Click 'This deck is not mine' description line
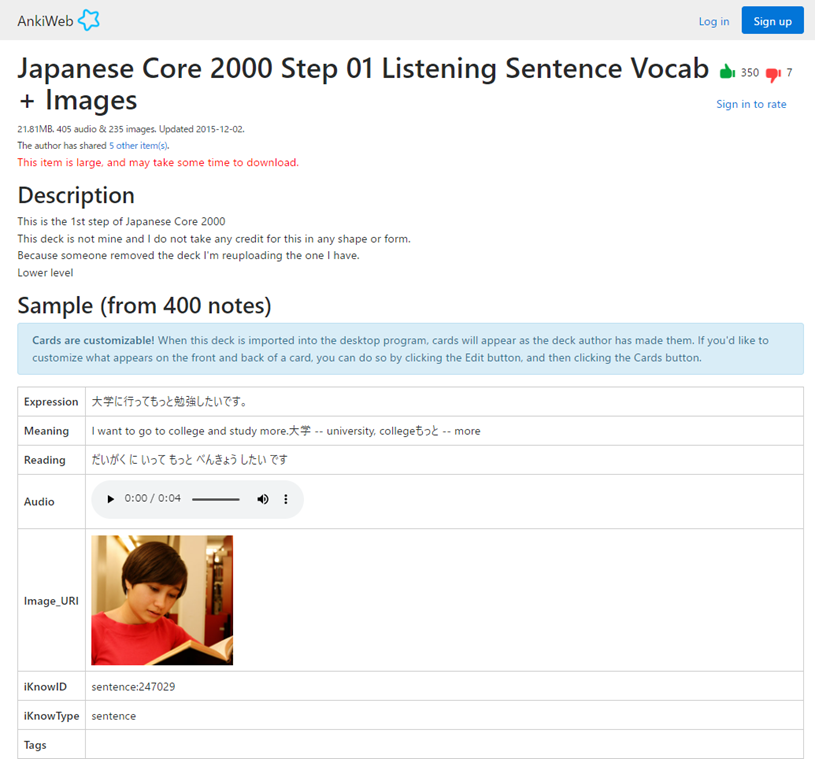The width and height of the screenshot is (815, 759). point(214,239)
